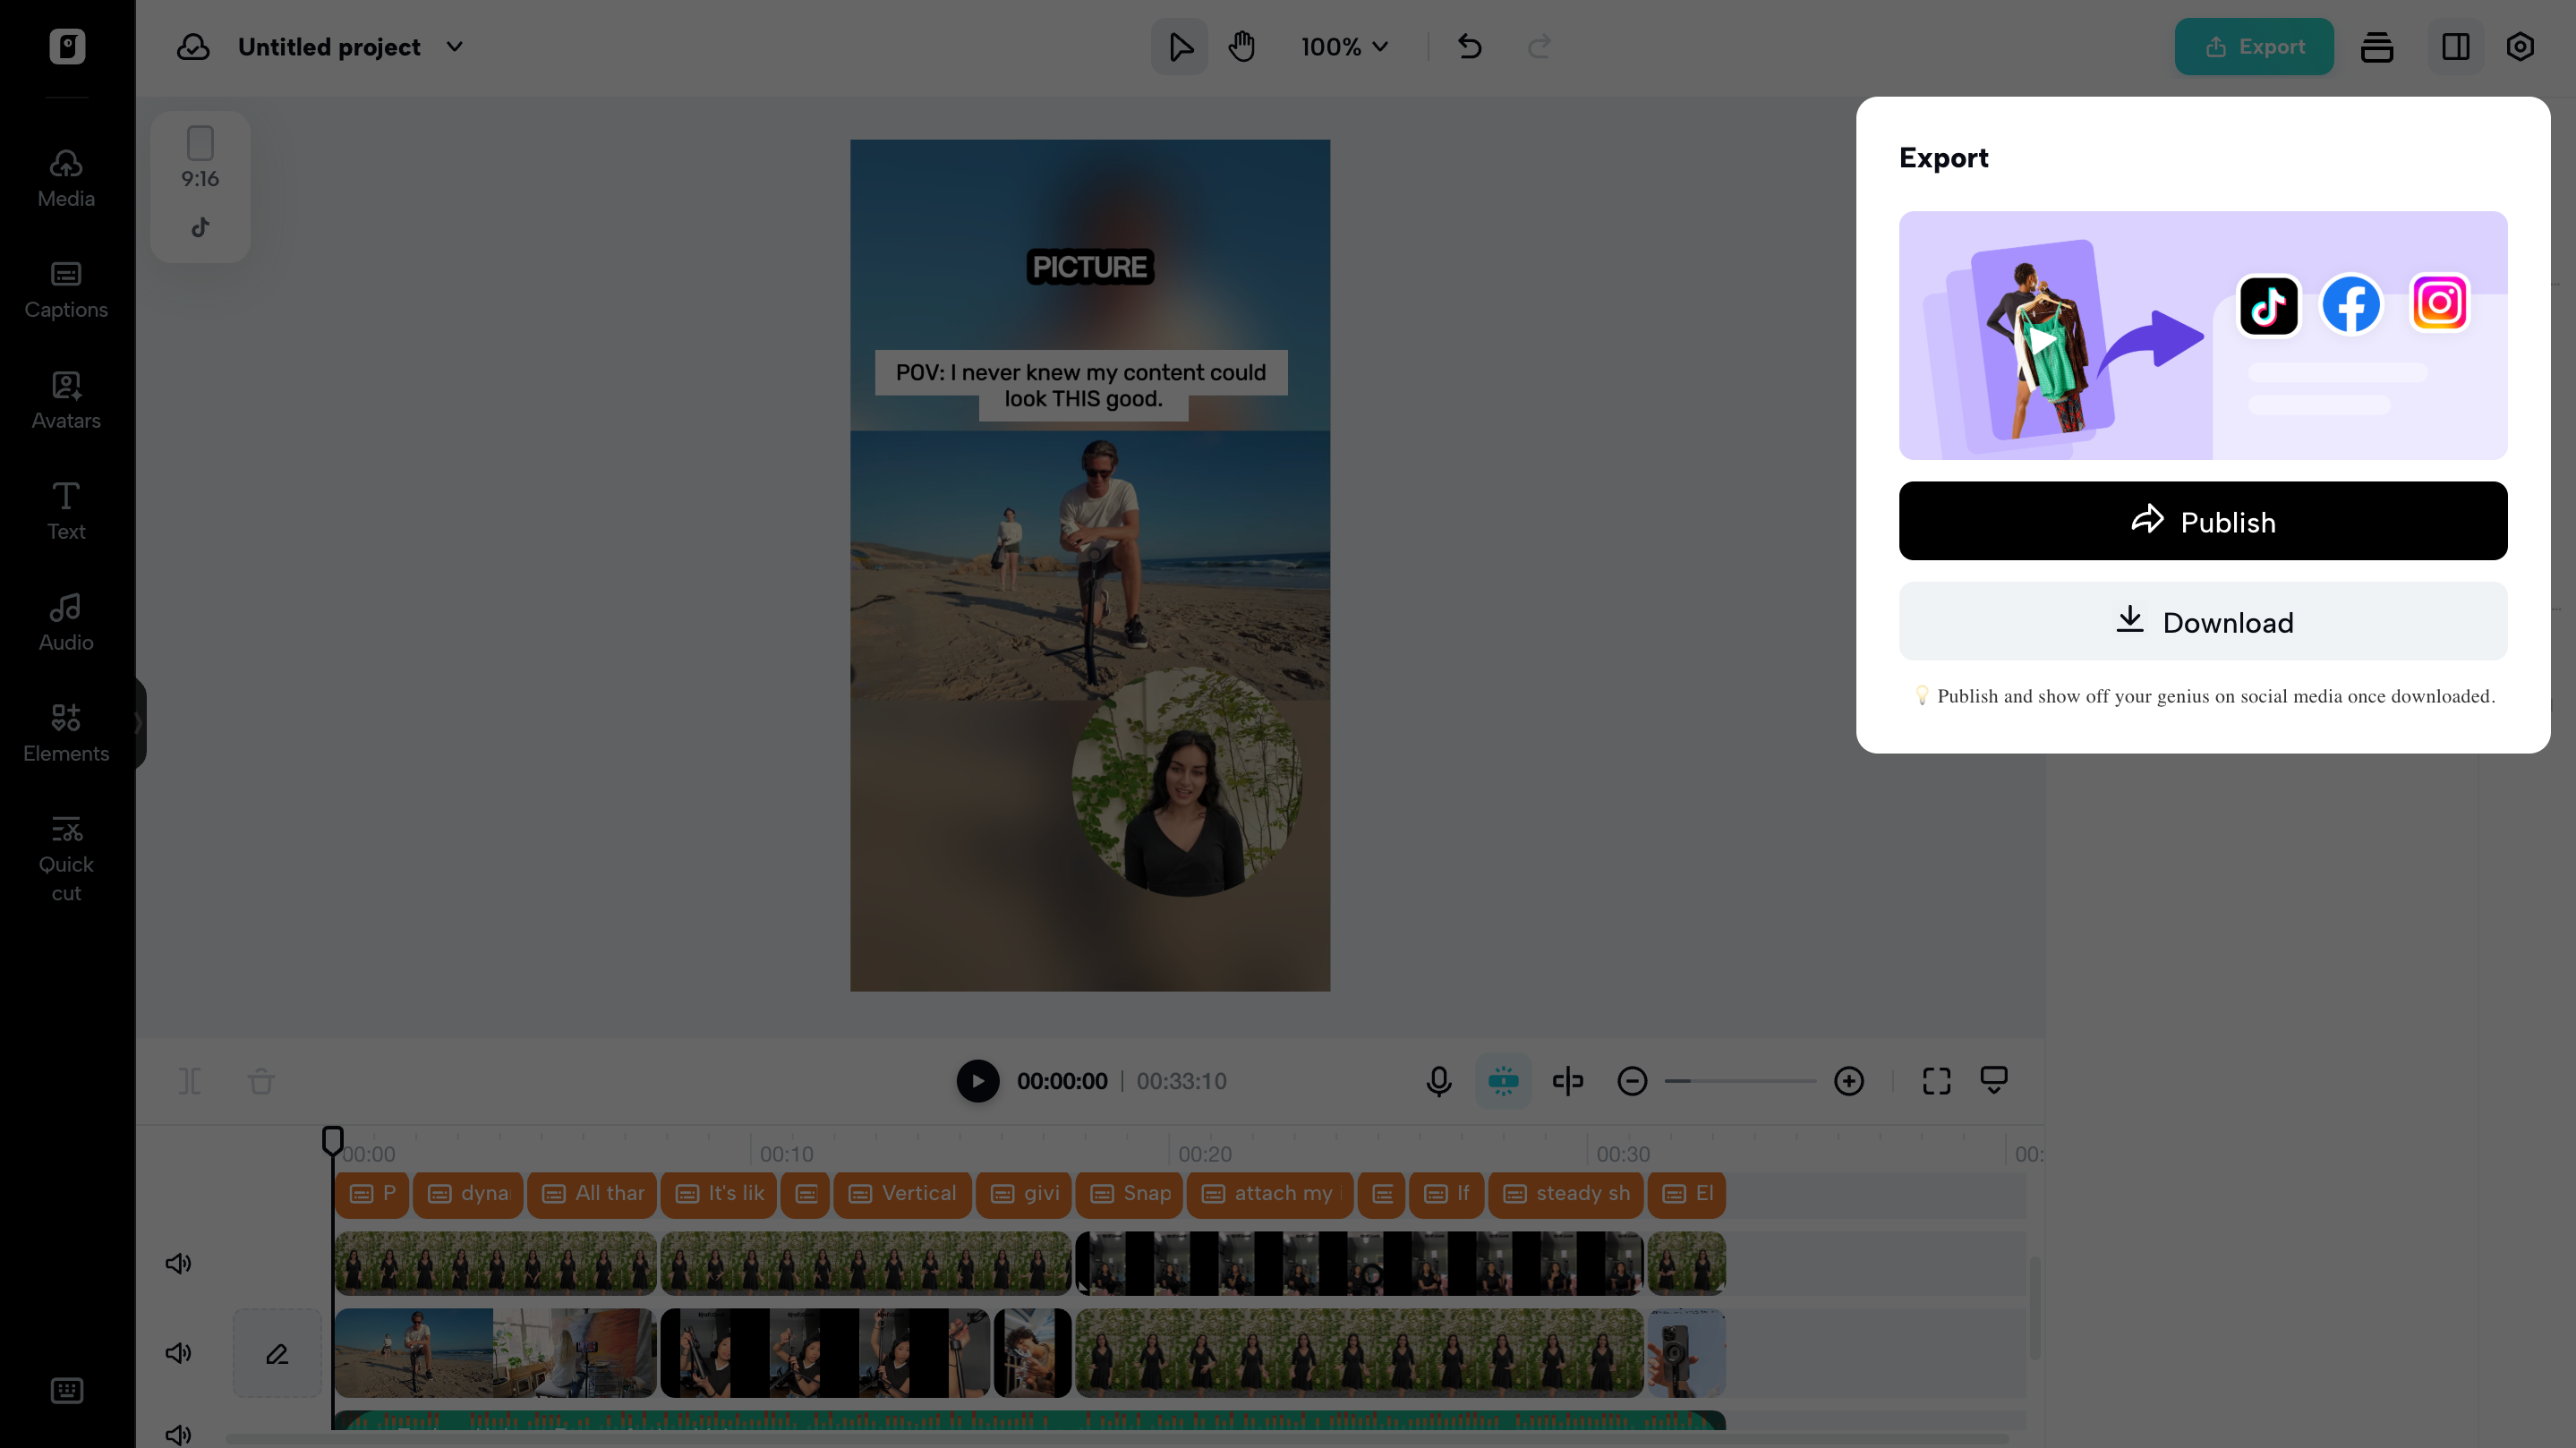Open the Audio panel

point(64,620)
